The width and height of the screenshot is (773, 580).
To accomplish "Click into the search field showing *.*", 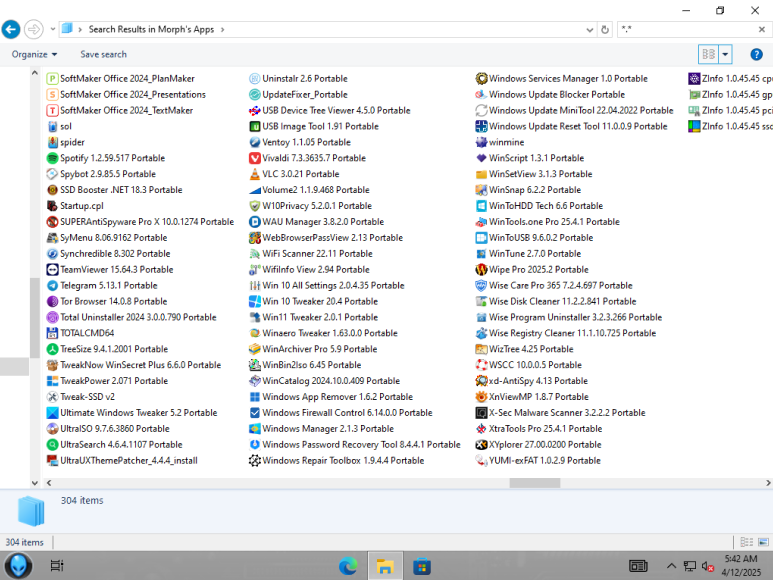I will point(687,30).
